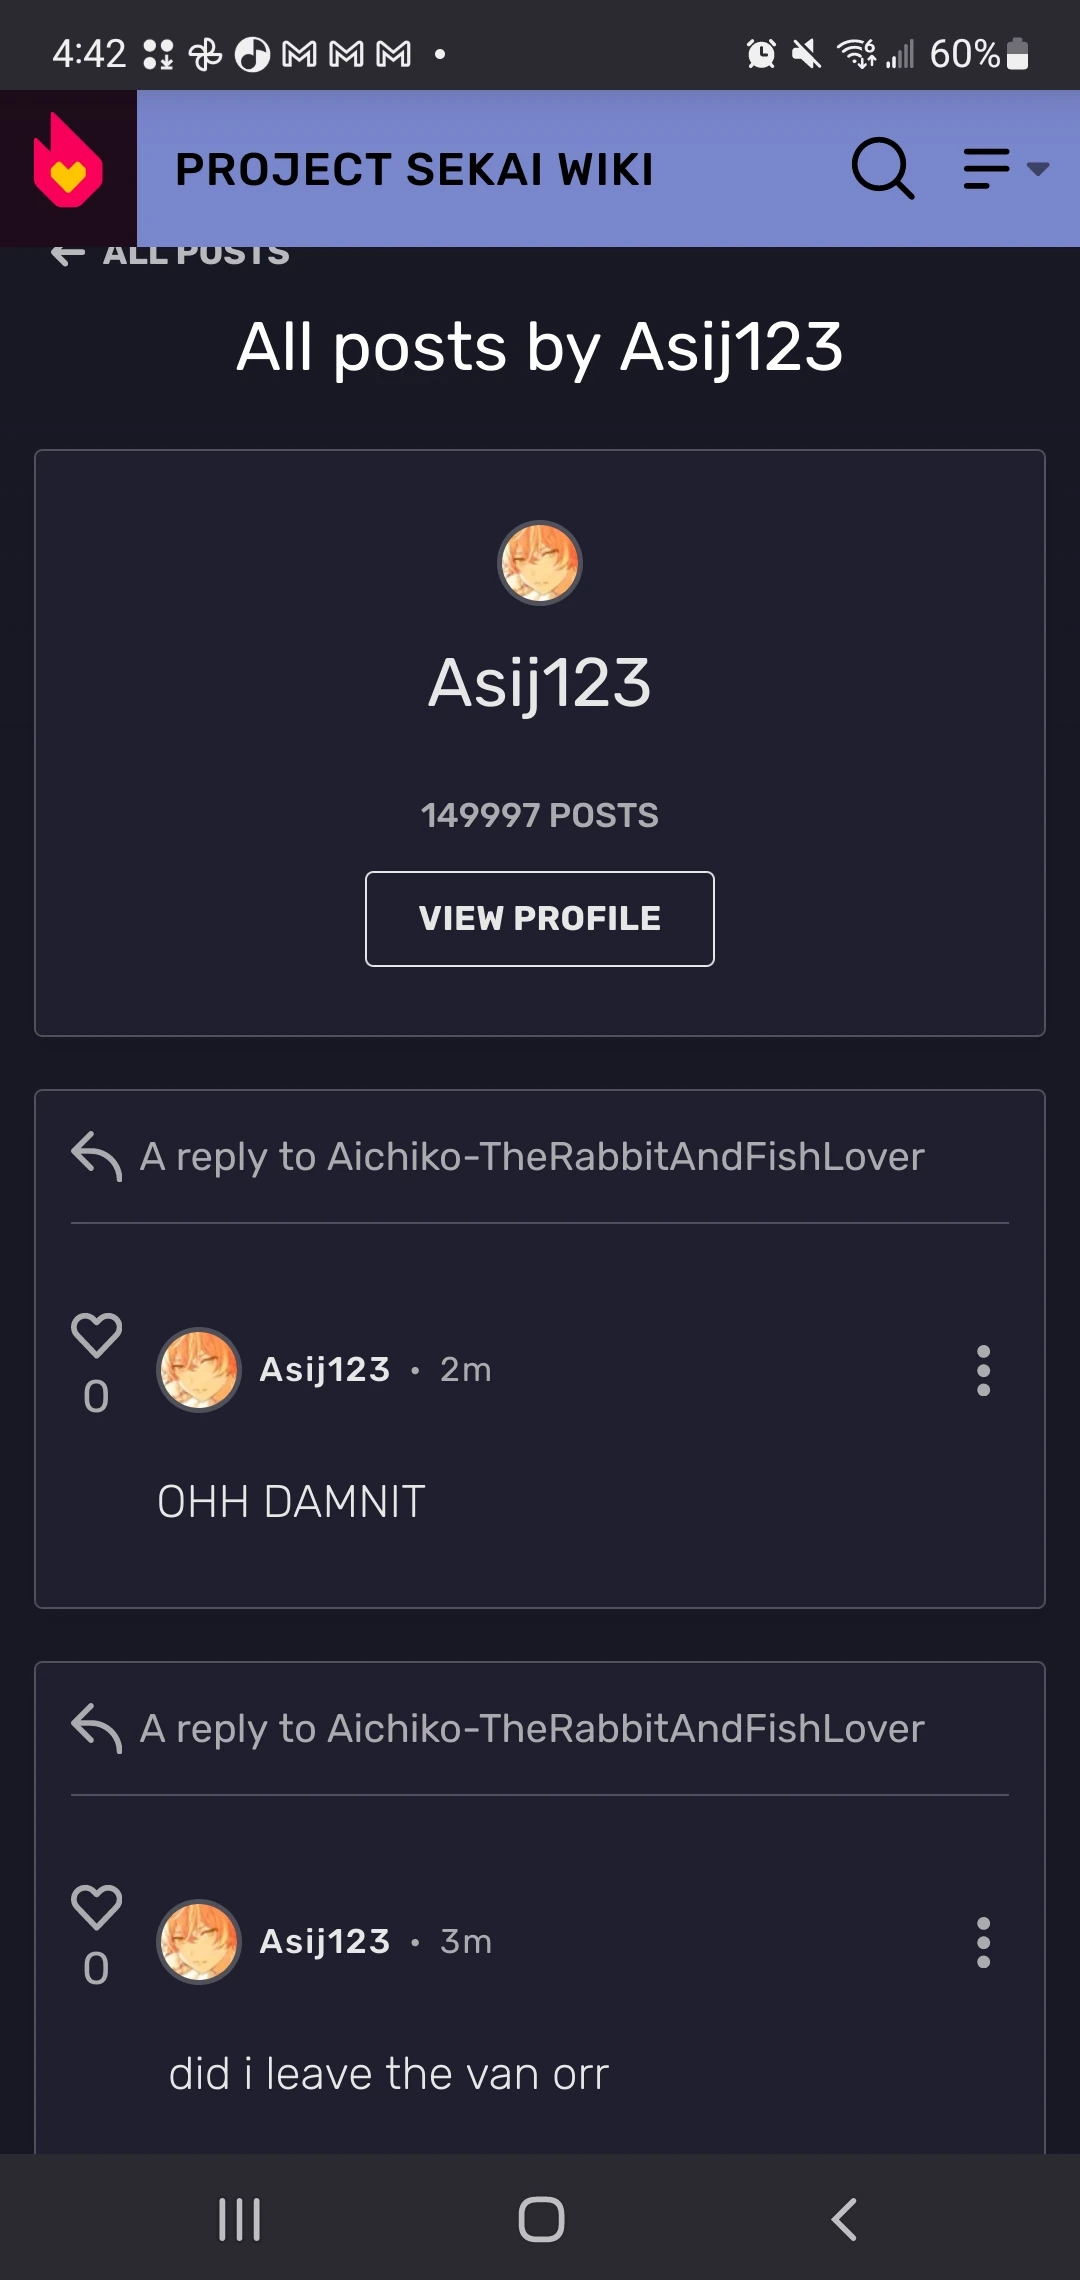Click reply arrow icon on second post

click(97, 1729)
